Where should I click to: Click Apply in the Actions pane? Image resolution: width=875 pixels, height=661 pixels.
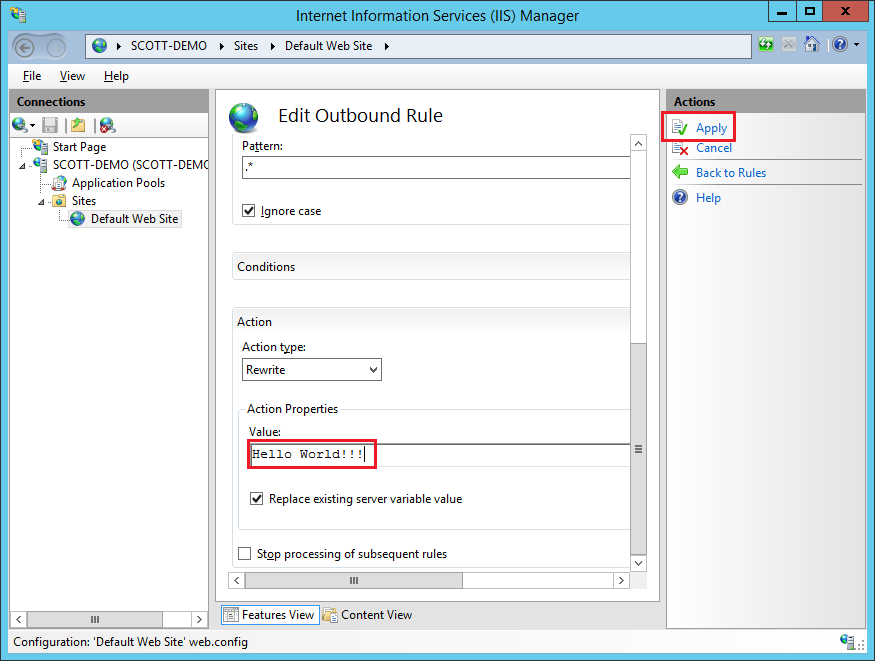click(711, 128)
